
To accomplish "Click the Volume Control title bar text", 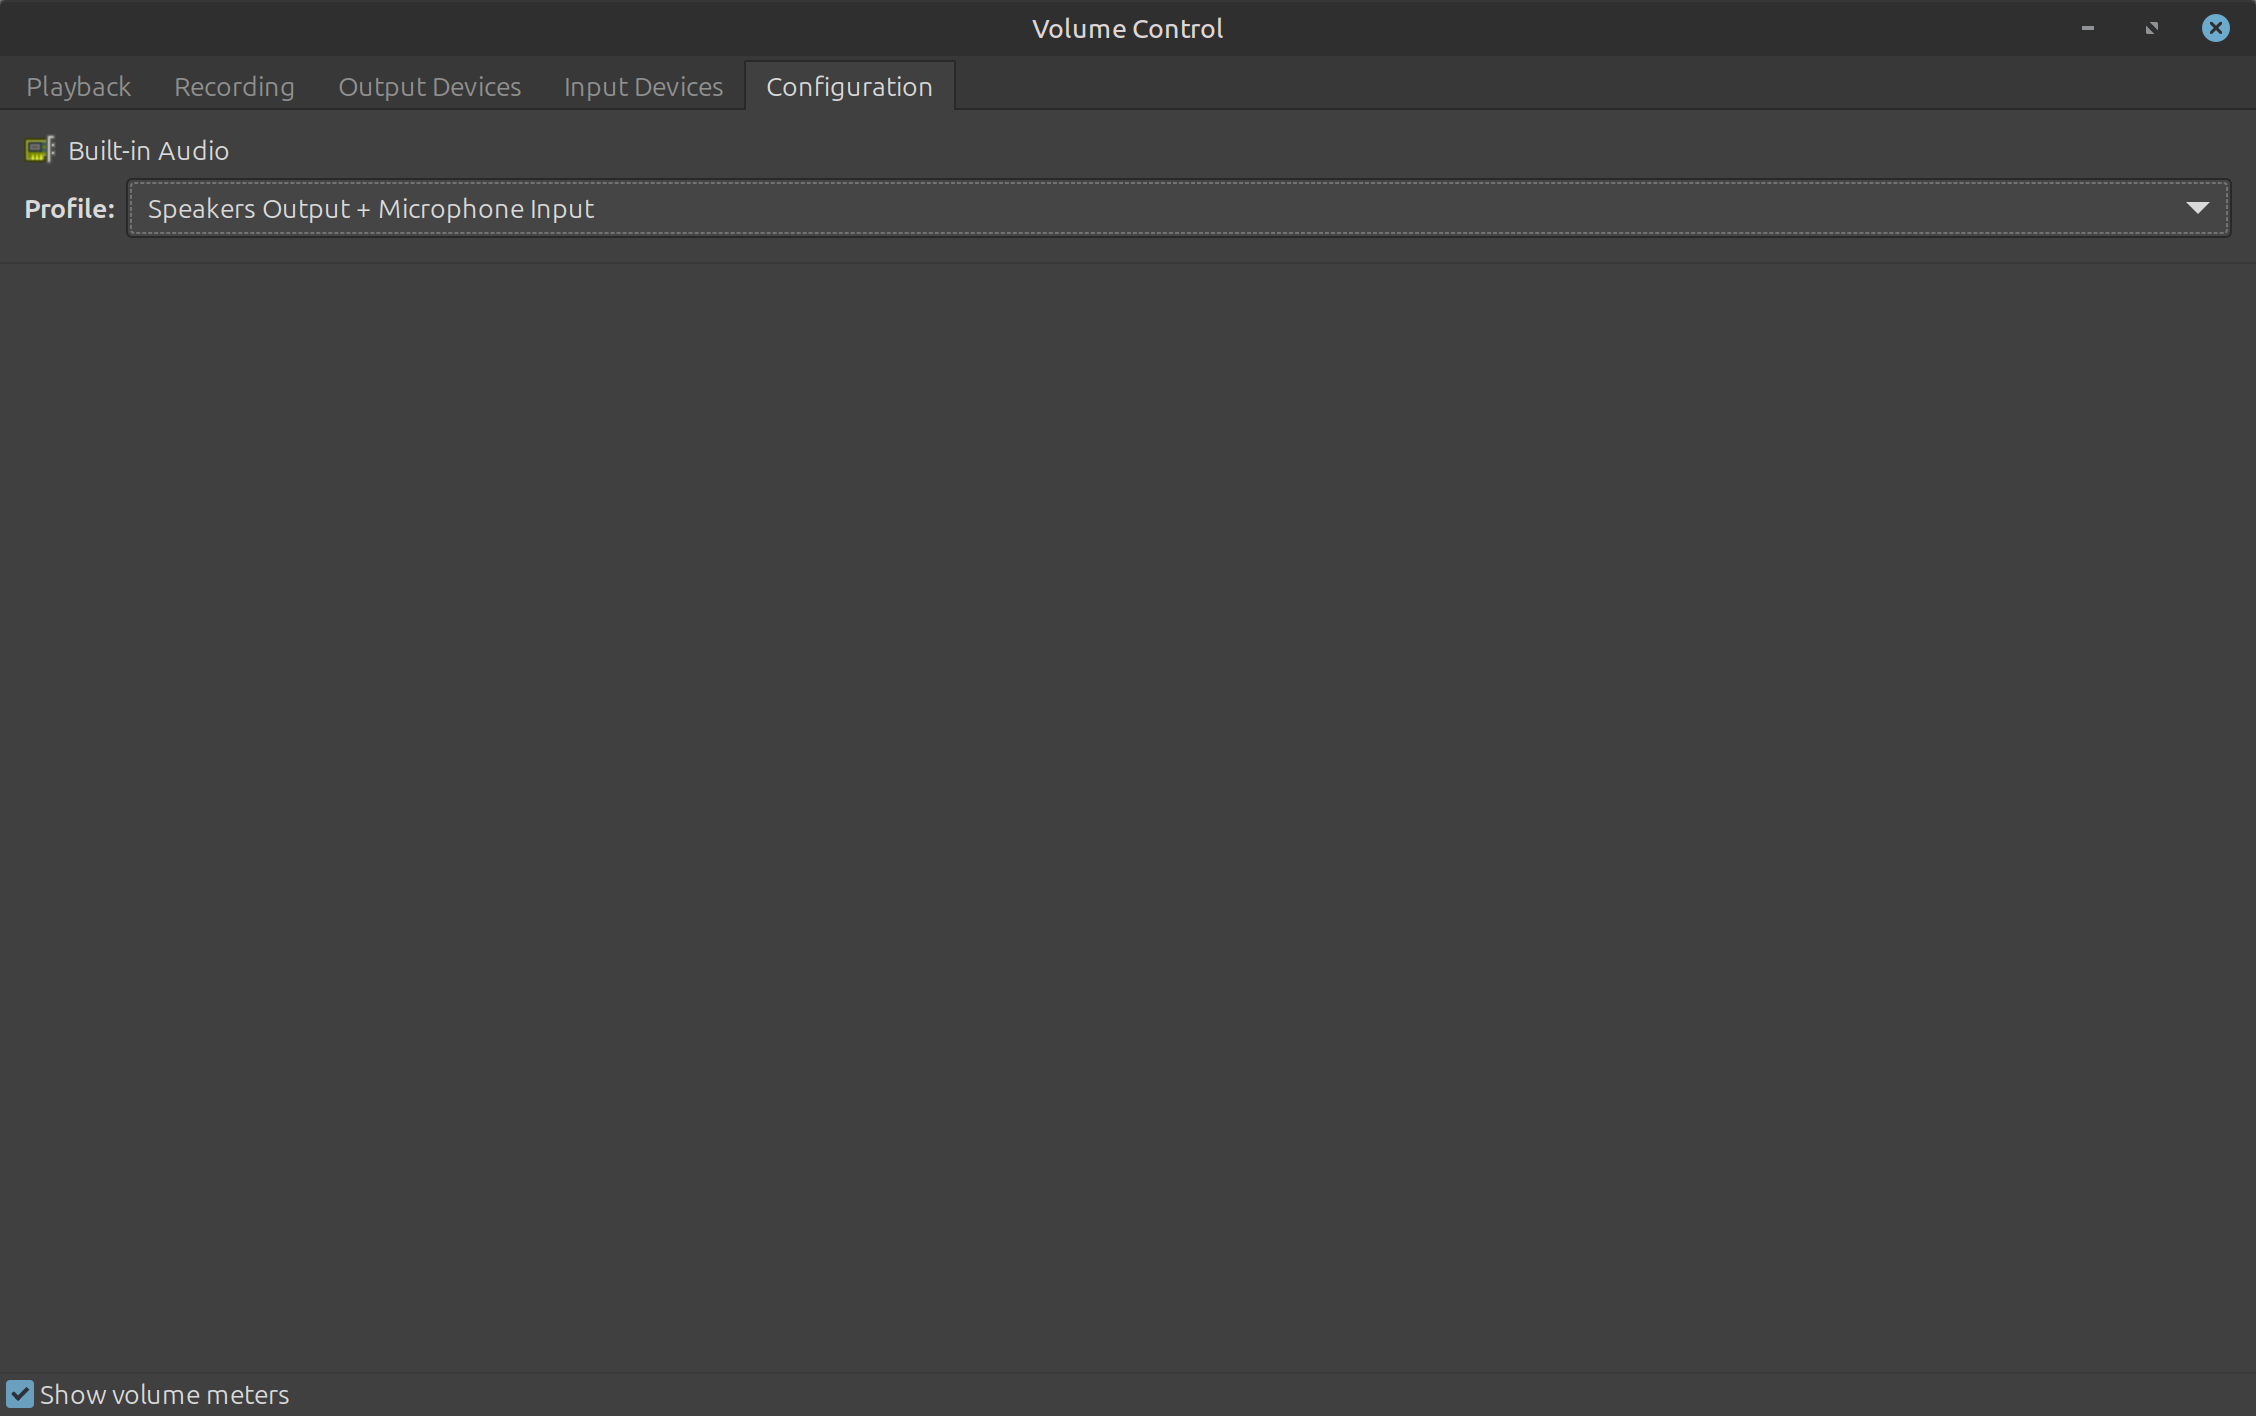I will [x=1127, y=28].
